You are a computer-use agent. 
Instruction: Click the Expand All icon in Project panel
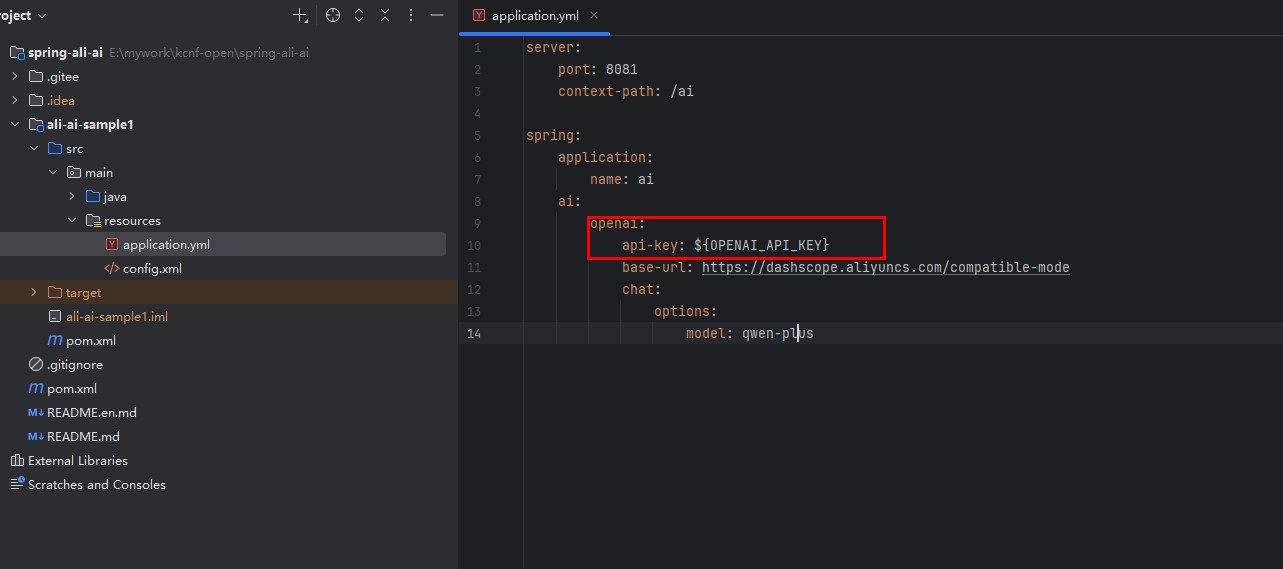tap(359, 16)
